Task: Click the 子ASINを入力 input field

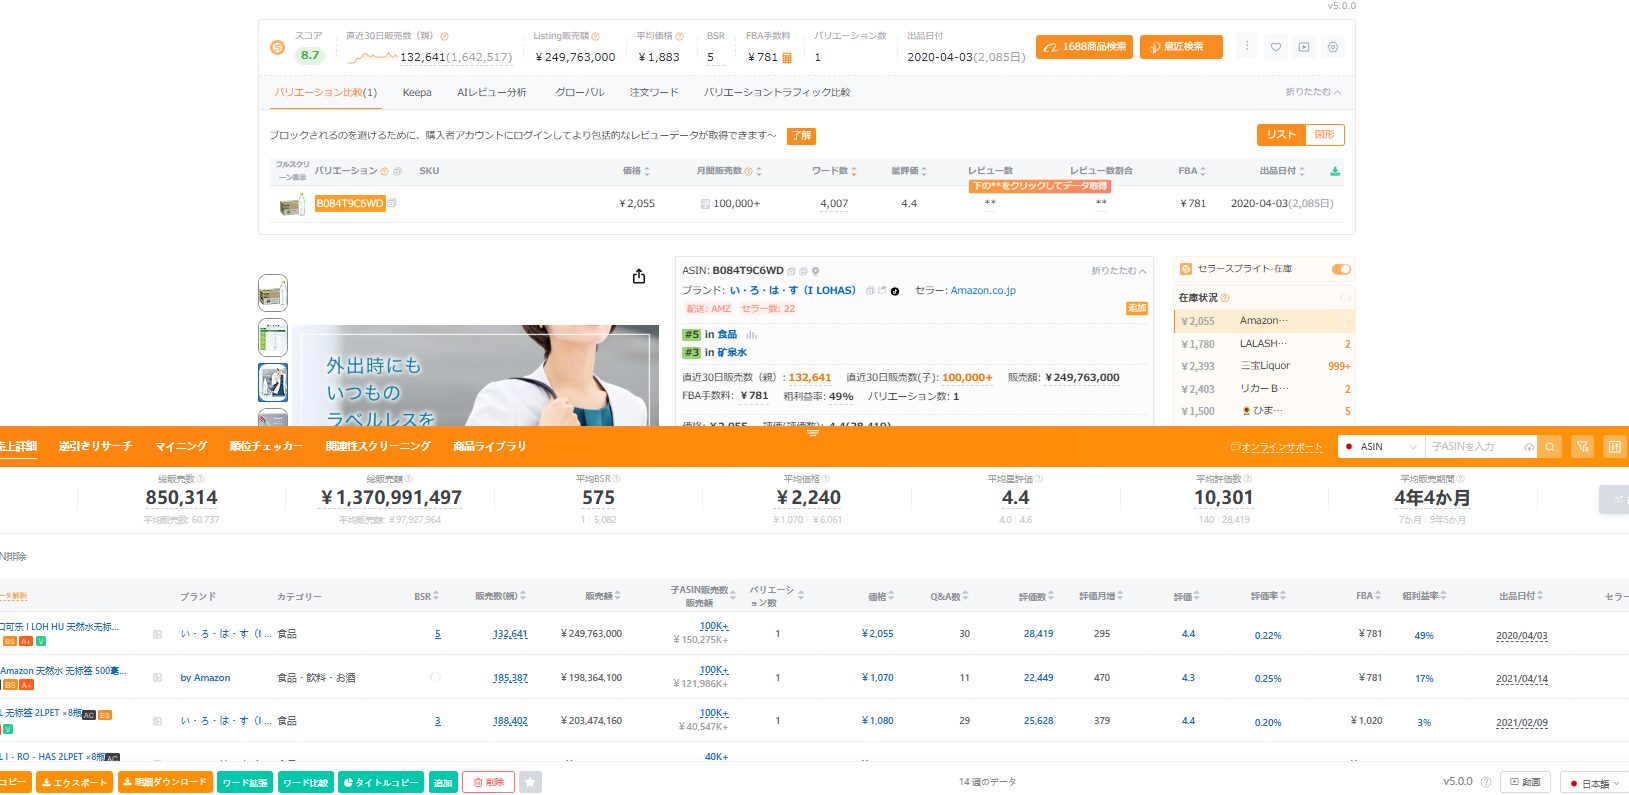Action: pos(1474,447)
